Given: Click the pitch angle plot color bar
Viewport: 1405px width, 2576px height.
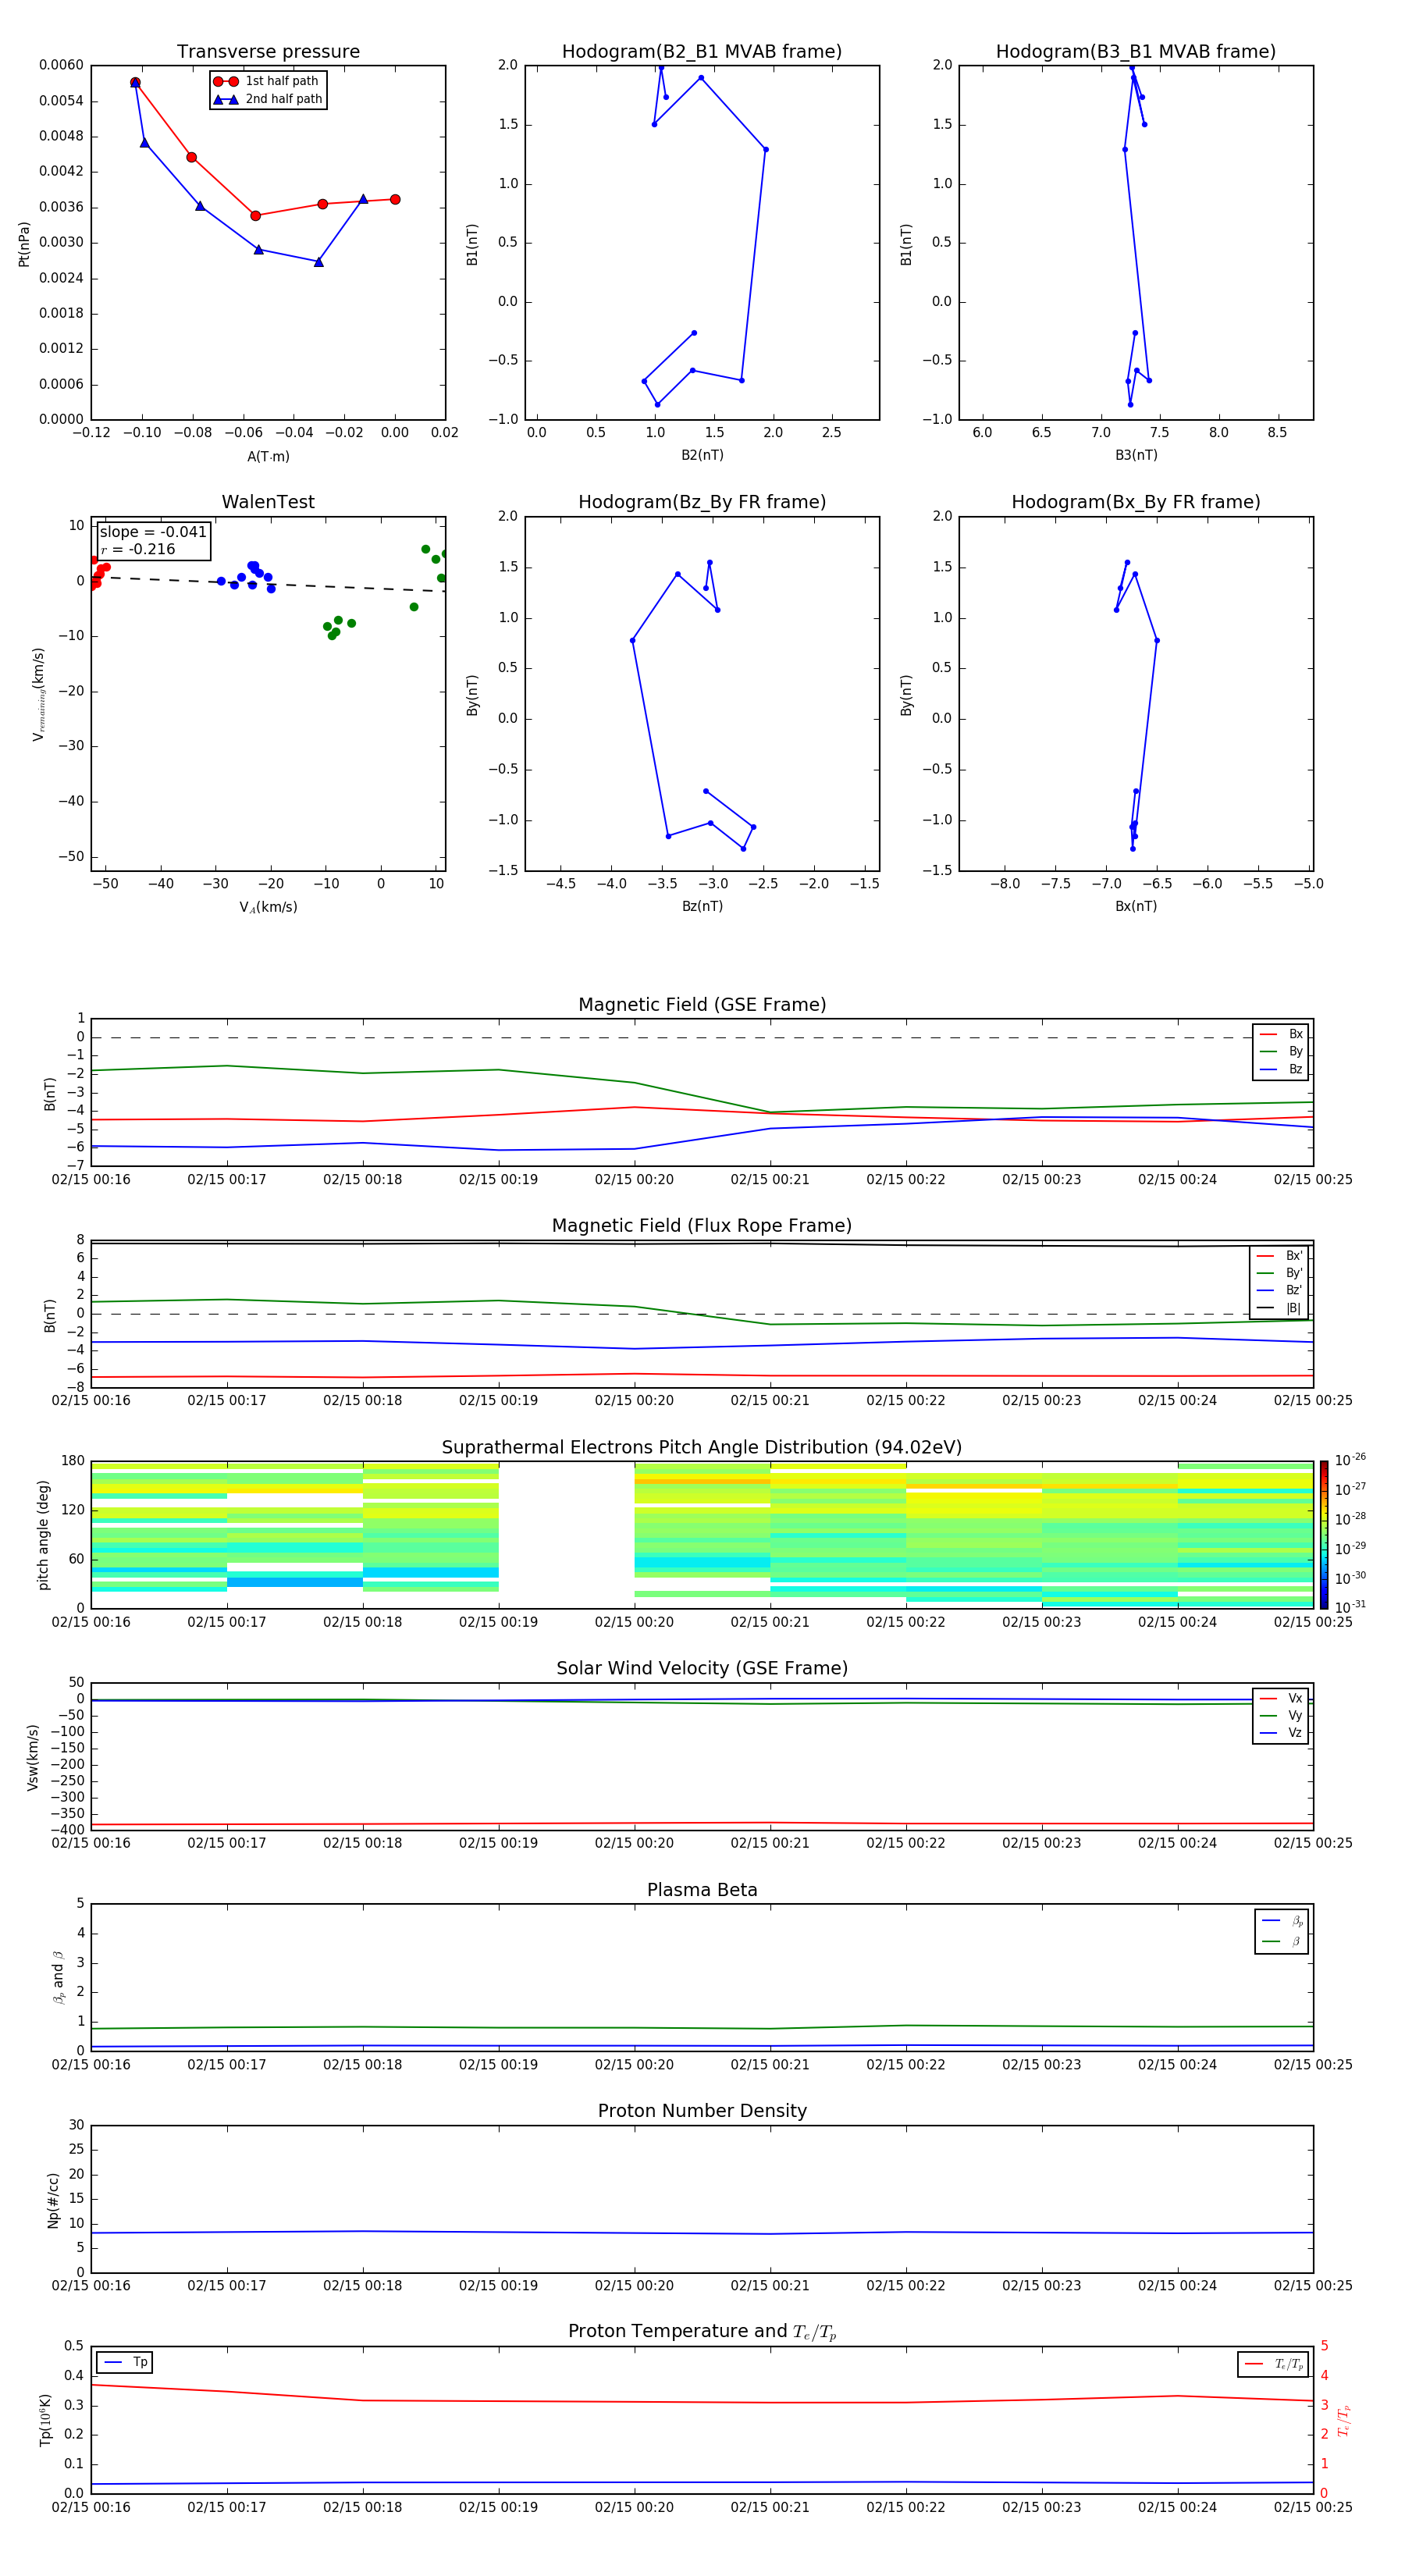Looking at the screenshot, I should pyautogui.click(x=1324, y=1535).
